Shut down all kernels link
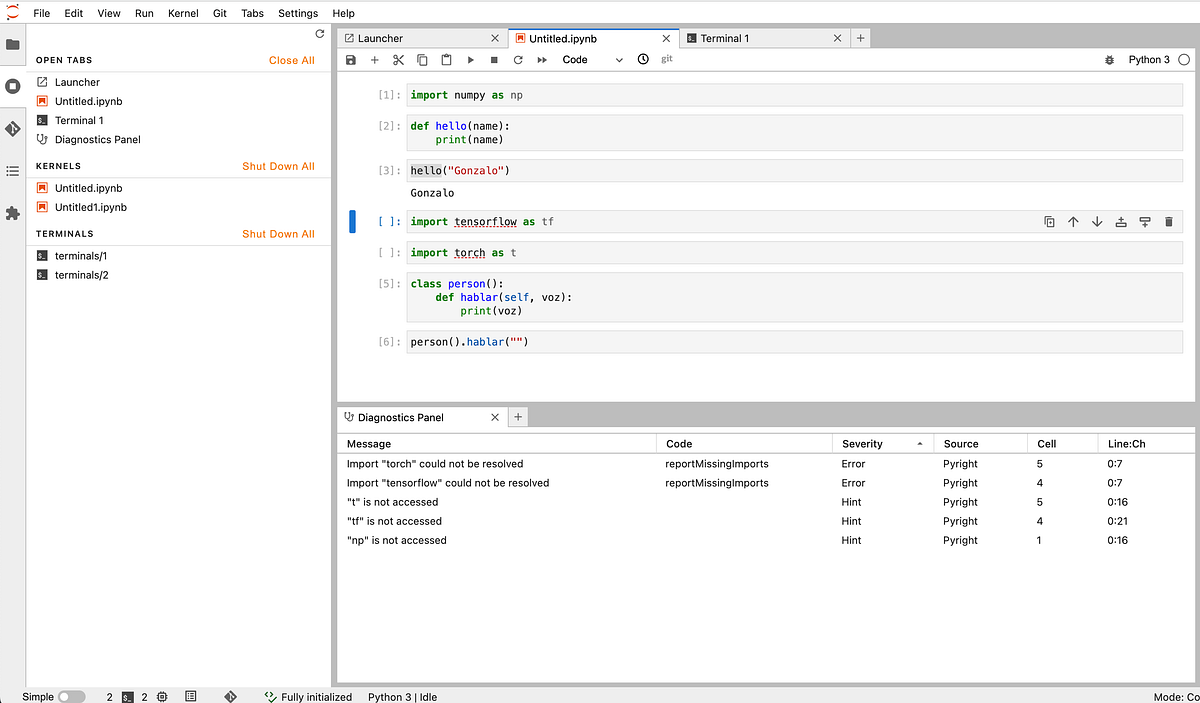Screen dimensions: 1200x703 278,166
